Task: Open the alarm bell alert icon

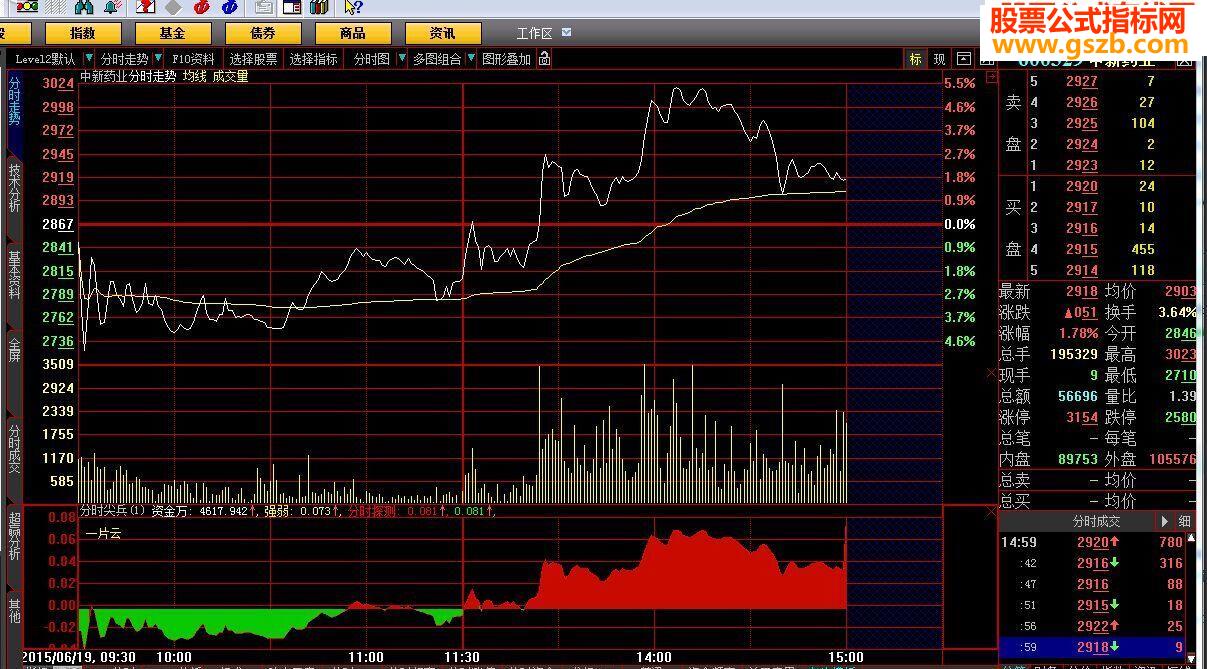Action: click(112, 7)
